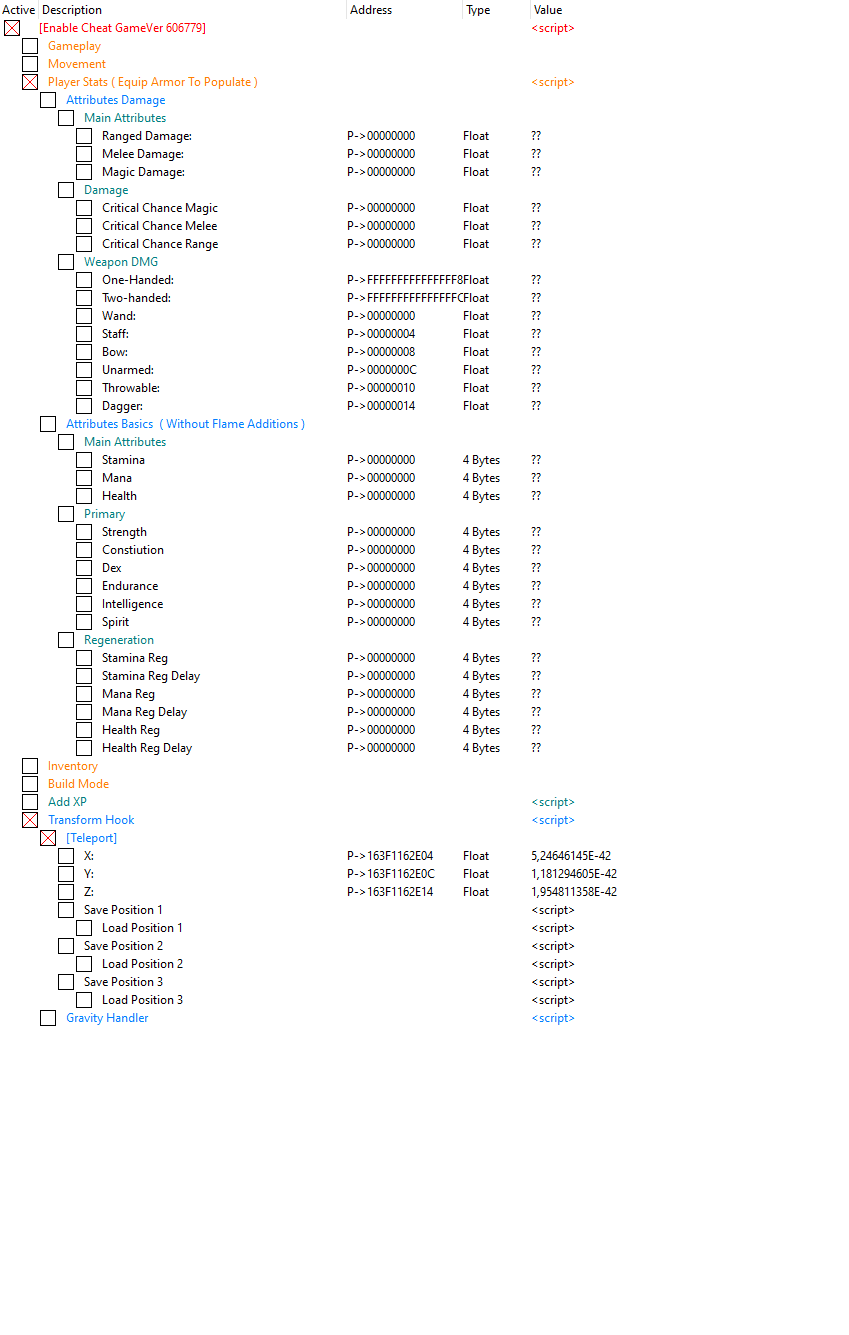Toggle the Throwable entry checkbox

click(84, 388)
